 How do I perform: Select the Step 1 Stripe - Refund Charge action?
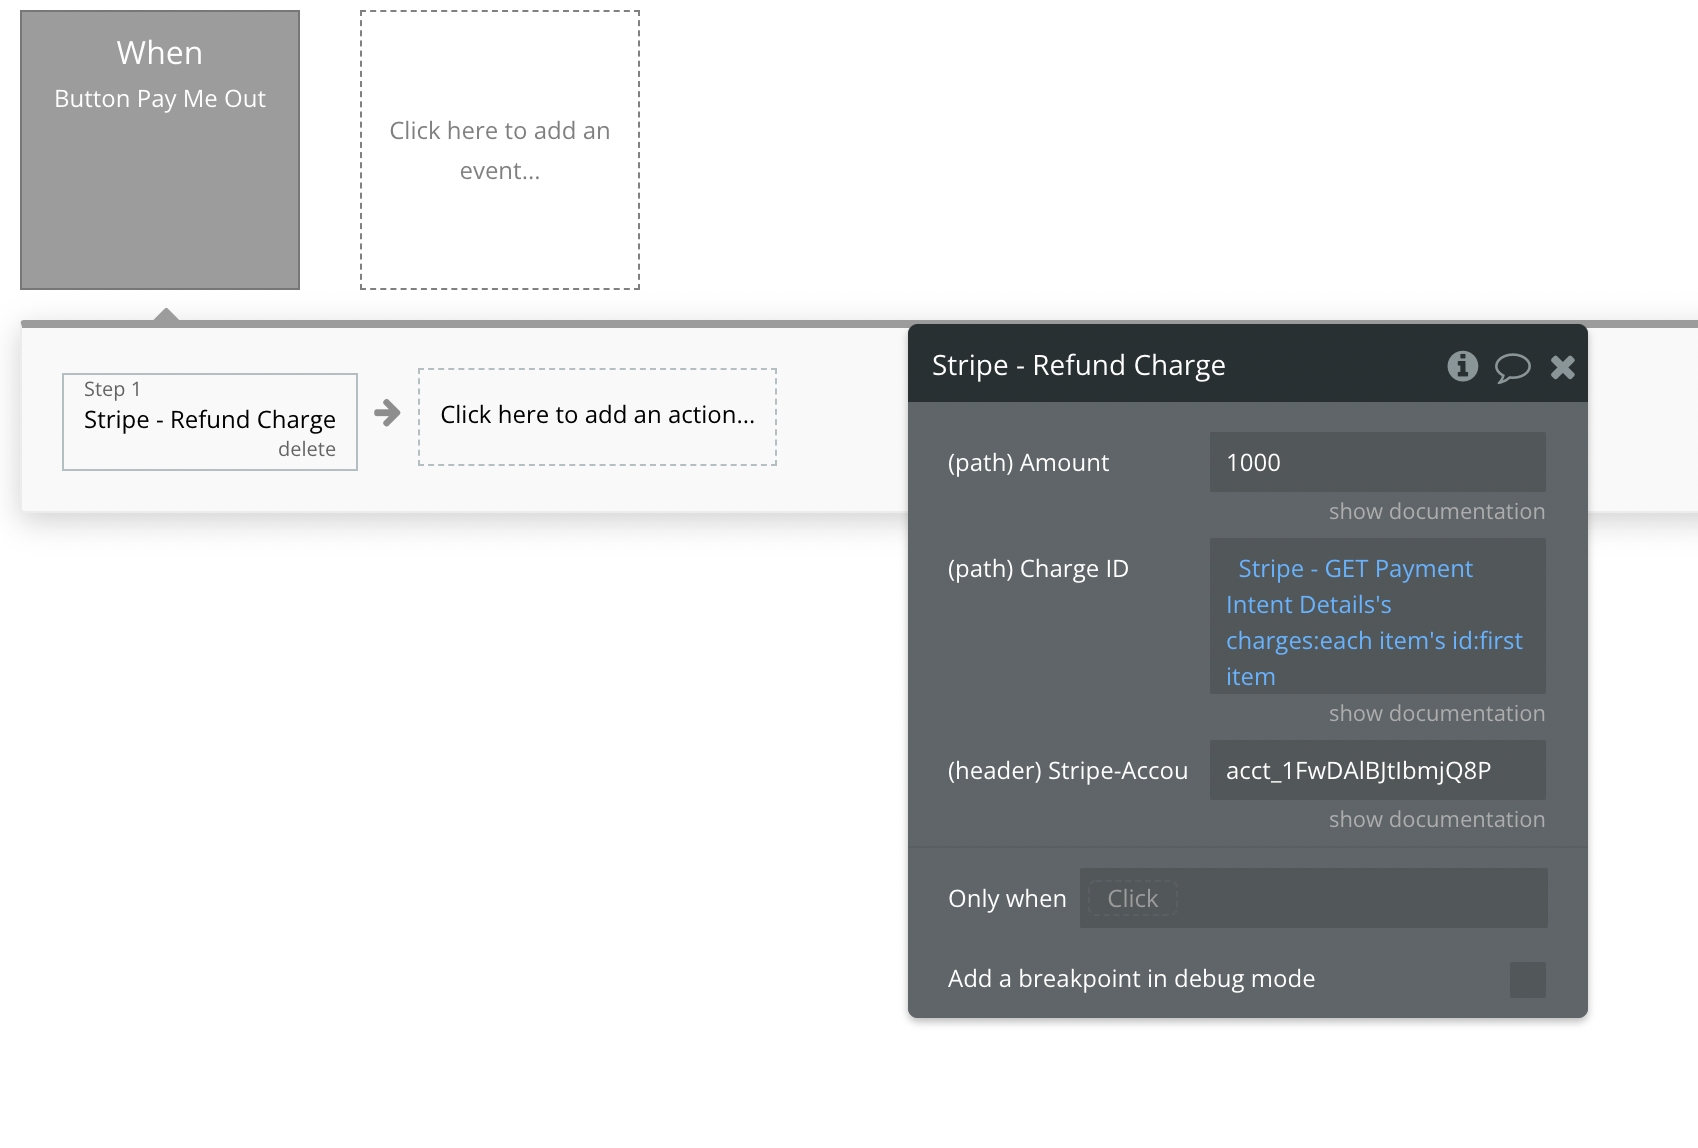(x=209, y=420)
